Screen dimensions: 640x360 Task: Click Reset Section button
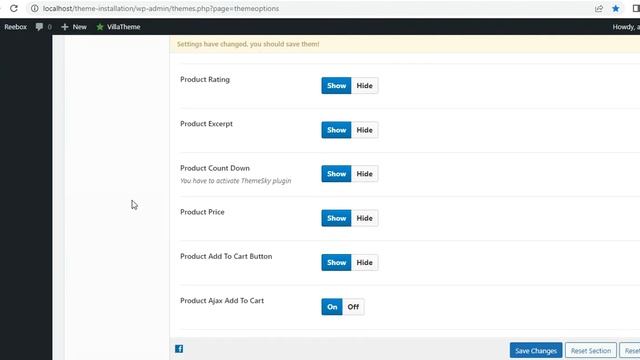tap(591, 351)
